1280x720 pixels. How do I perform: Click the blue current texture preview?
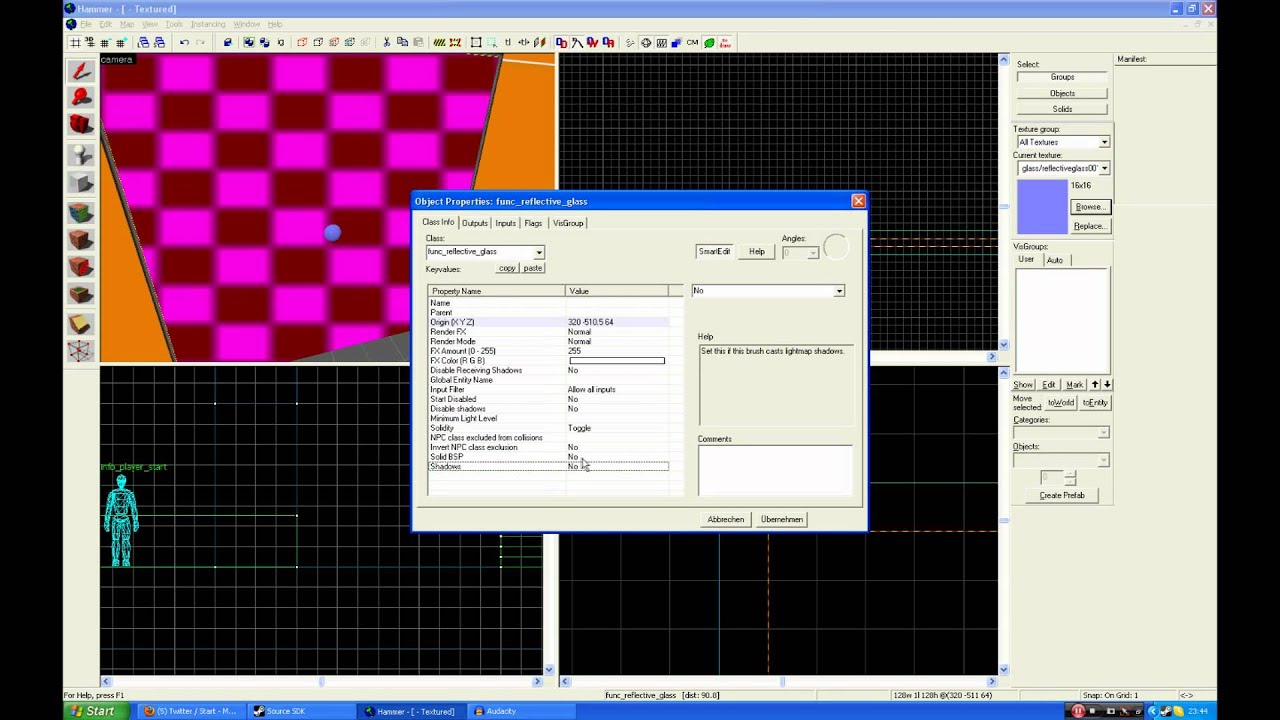[1042, 207]
